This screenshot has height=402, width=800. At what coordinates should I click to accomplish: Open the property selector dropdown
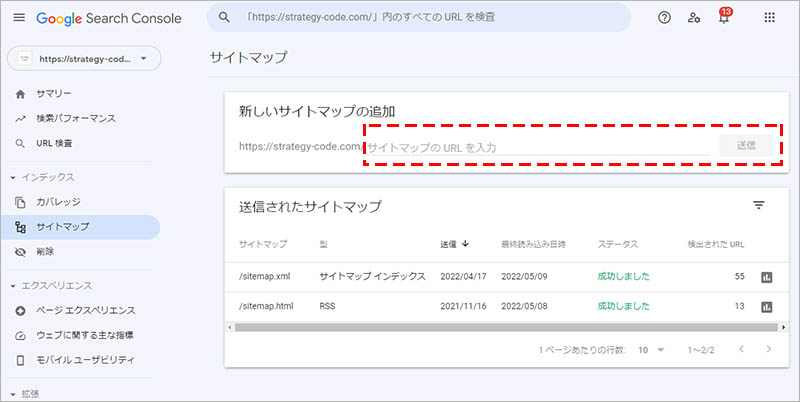83,59
